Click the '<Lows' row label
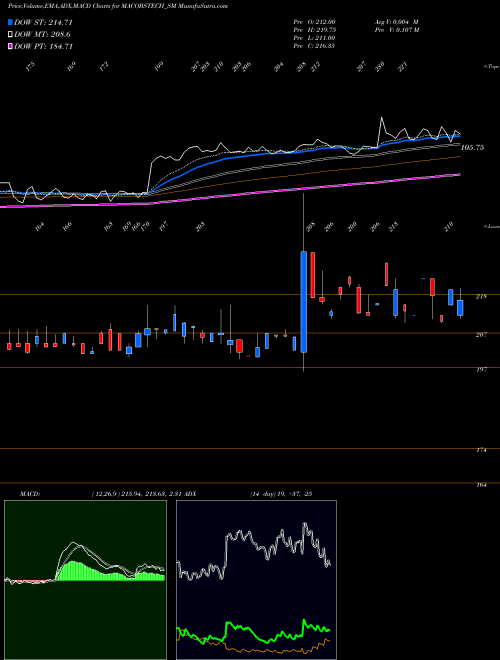The width and height of the screenshot is (500, 660). pyautogui.click(x=492, y=226)
